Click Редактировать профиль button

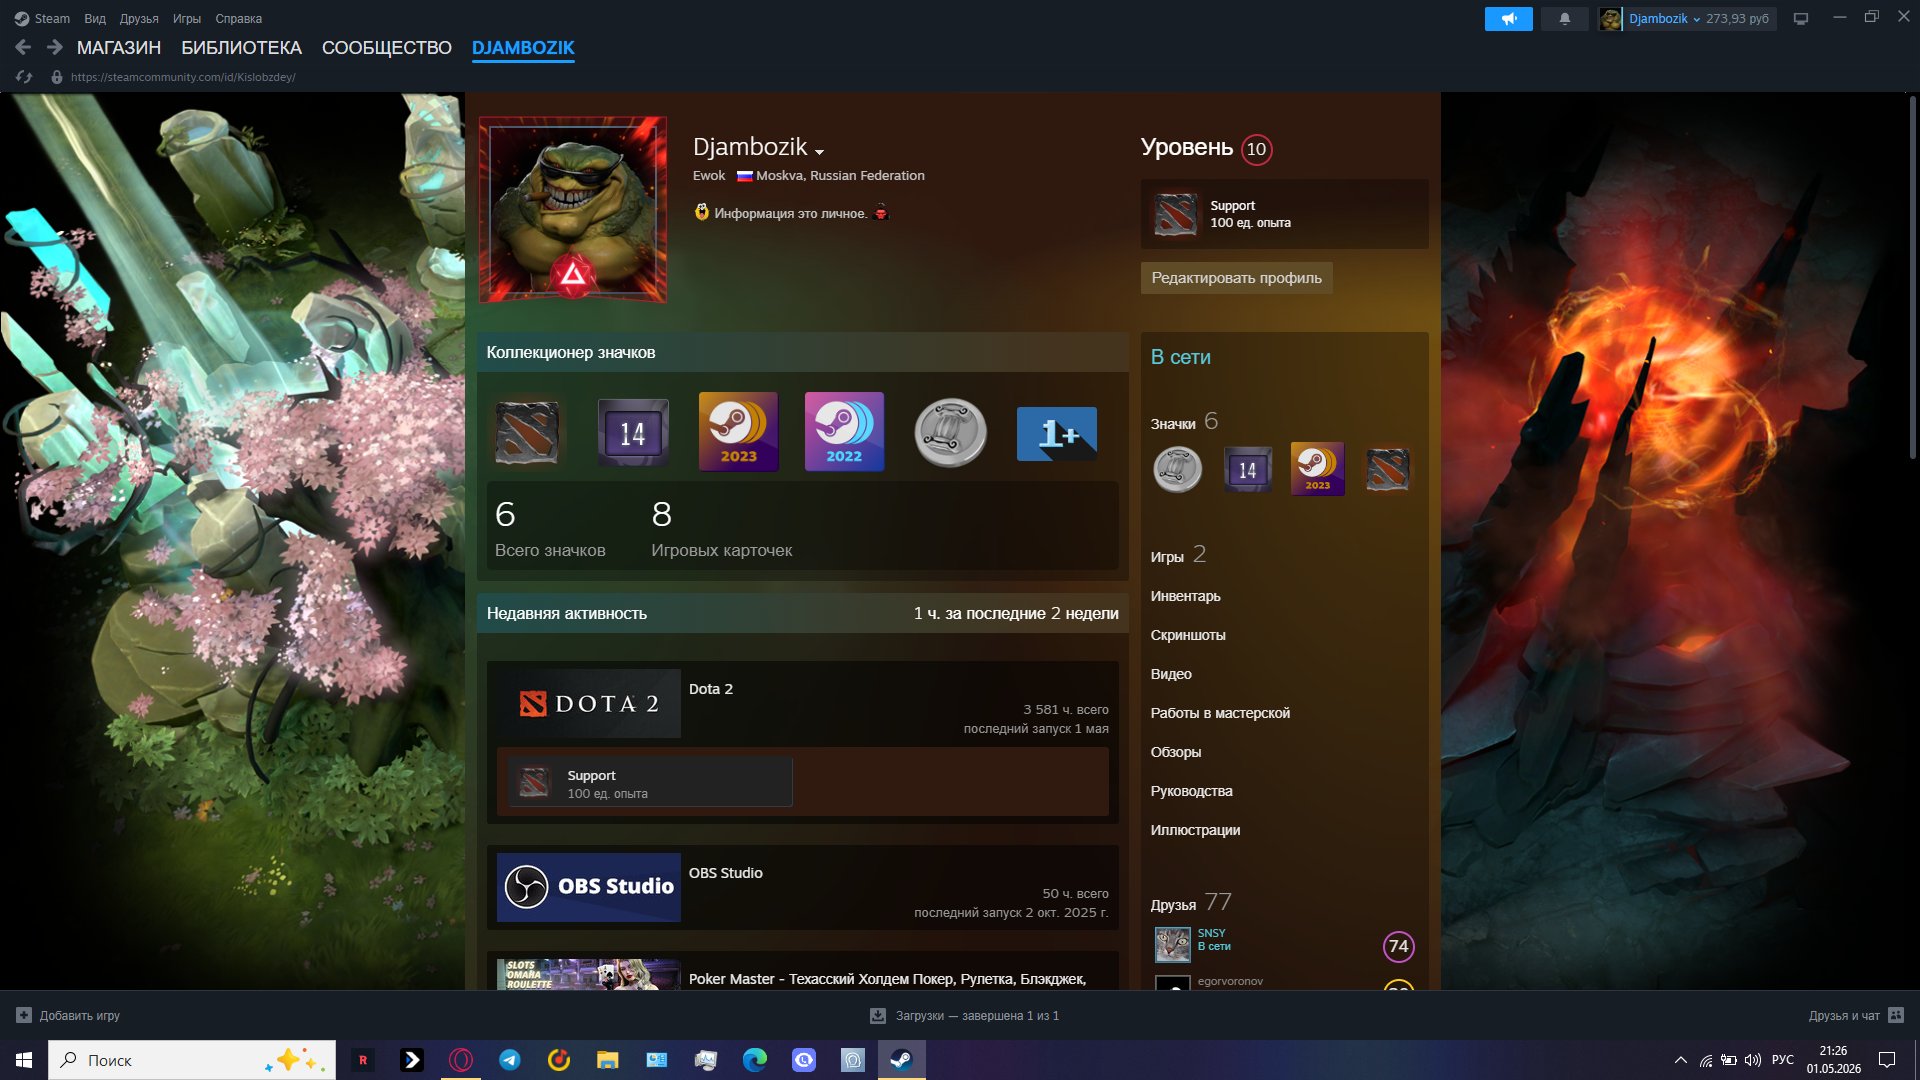(1236, 278)
